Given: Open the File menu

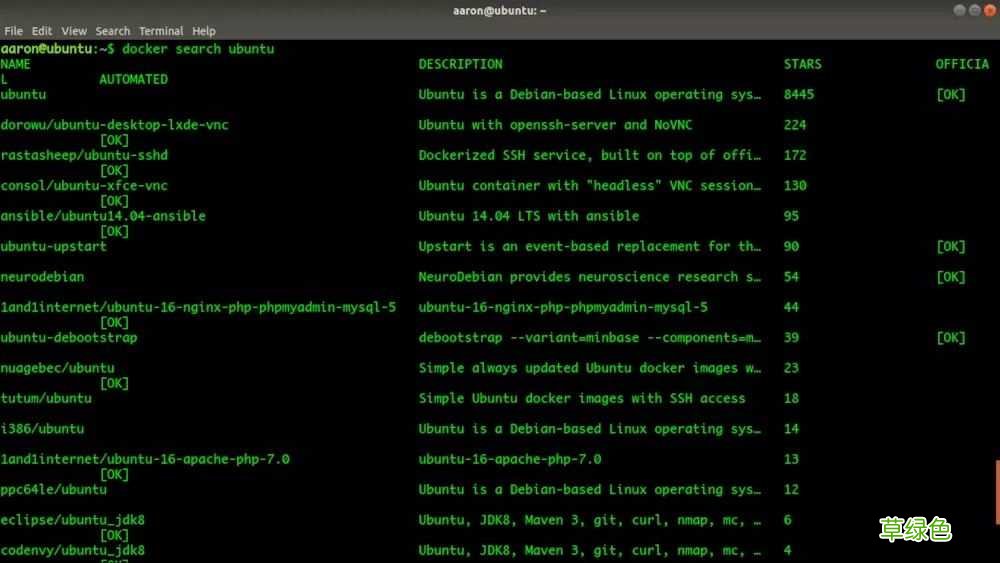Looking at the screenshot, I should coord(13,31).
